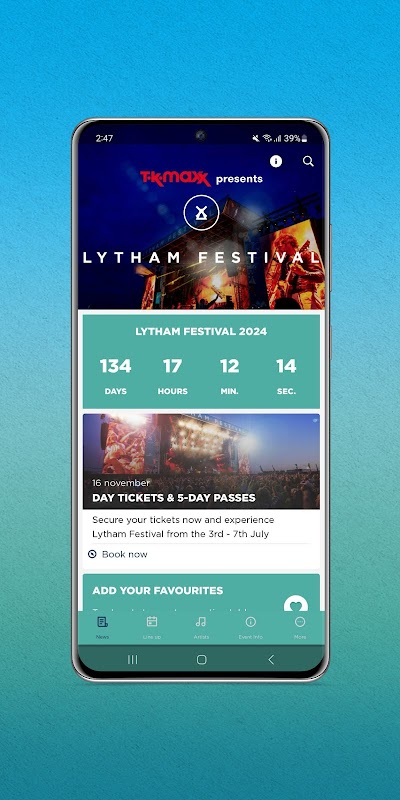Open search with the magnifier icon
400x800 pixels.
pos(308,161)
